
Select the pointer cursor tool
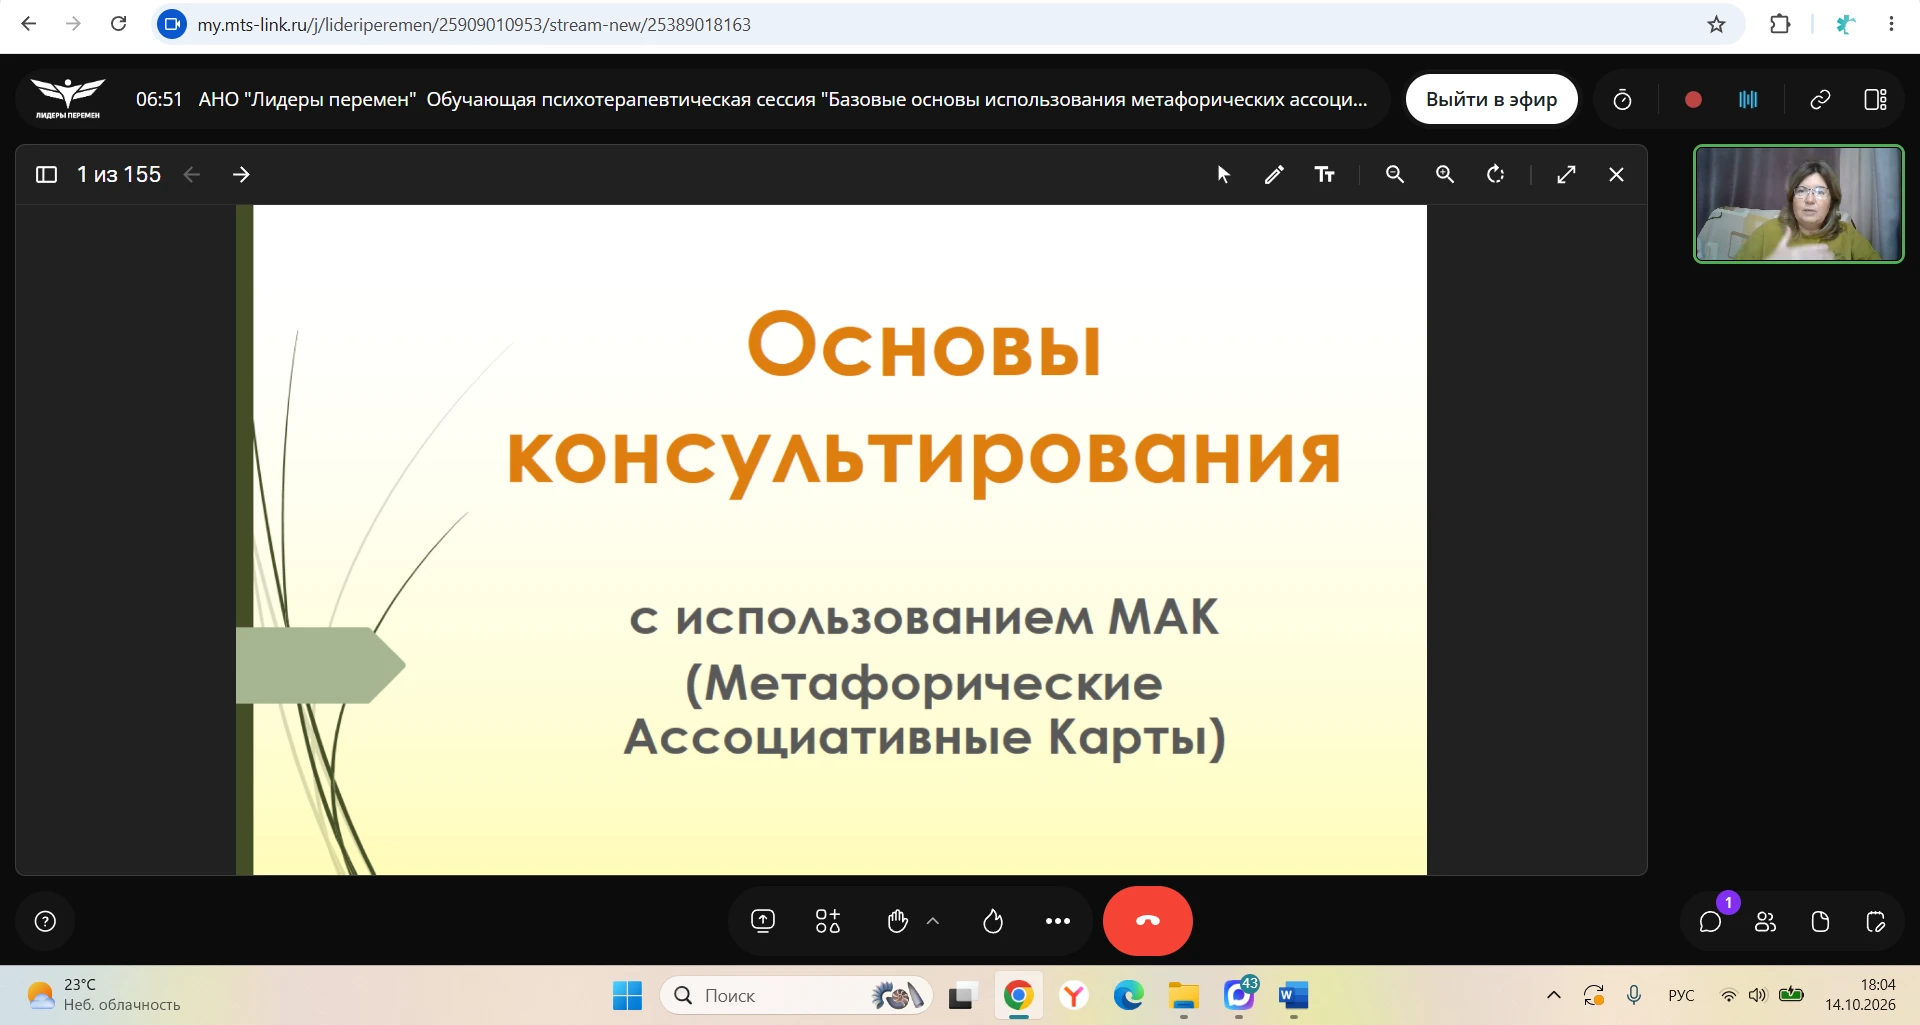click(1224, 174)
